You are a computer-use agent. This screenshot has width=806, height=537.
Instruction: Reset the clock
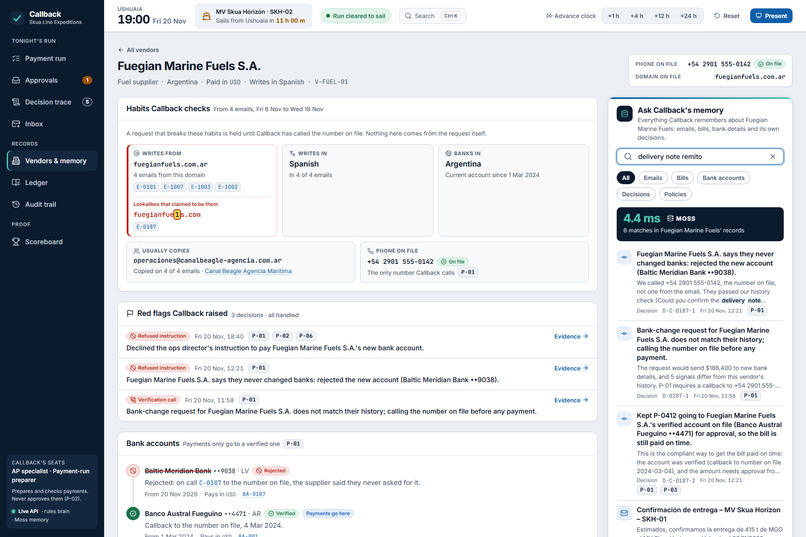point(726,16)
